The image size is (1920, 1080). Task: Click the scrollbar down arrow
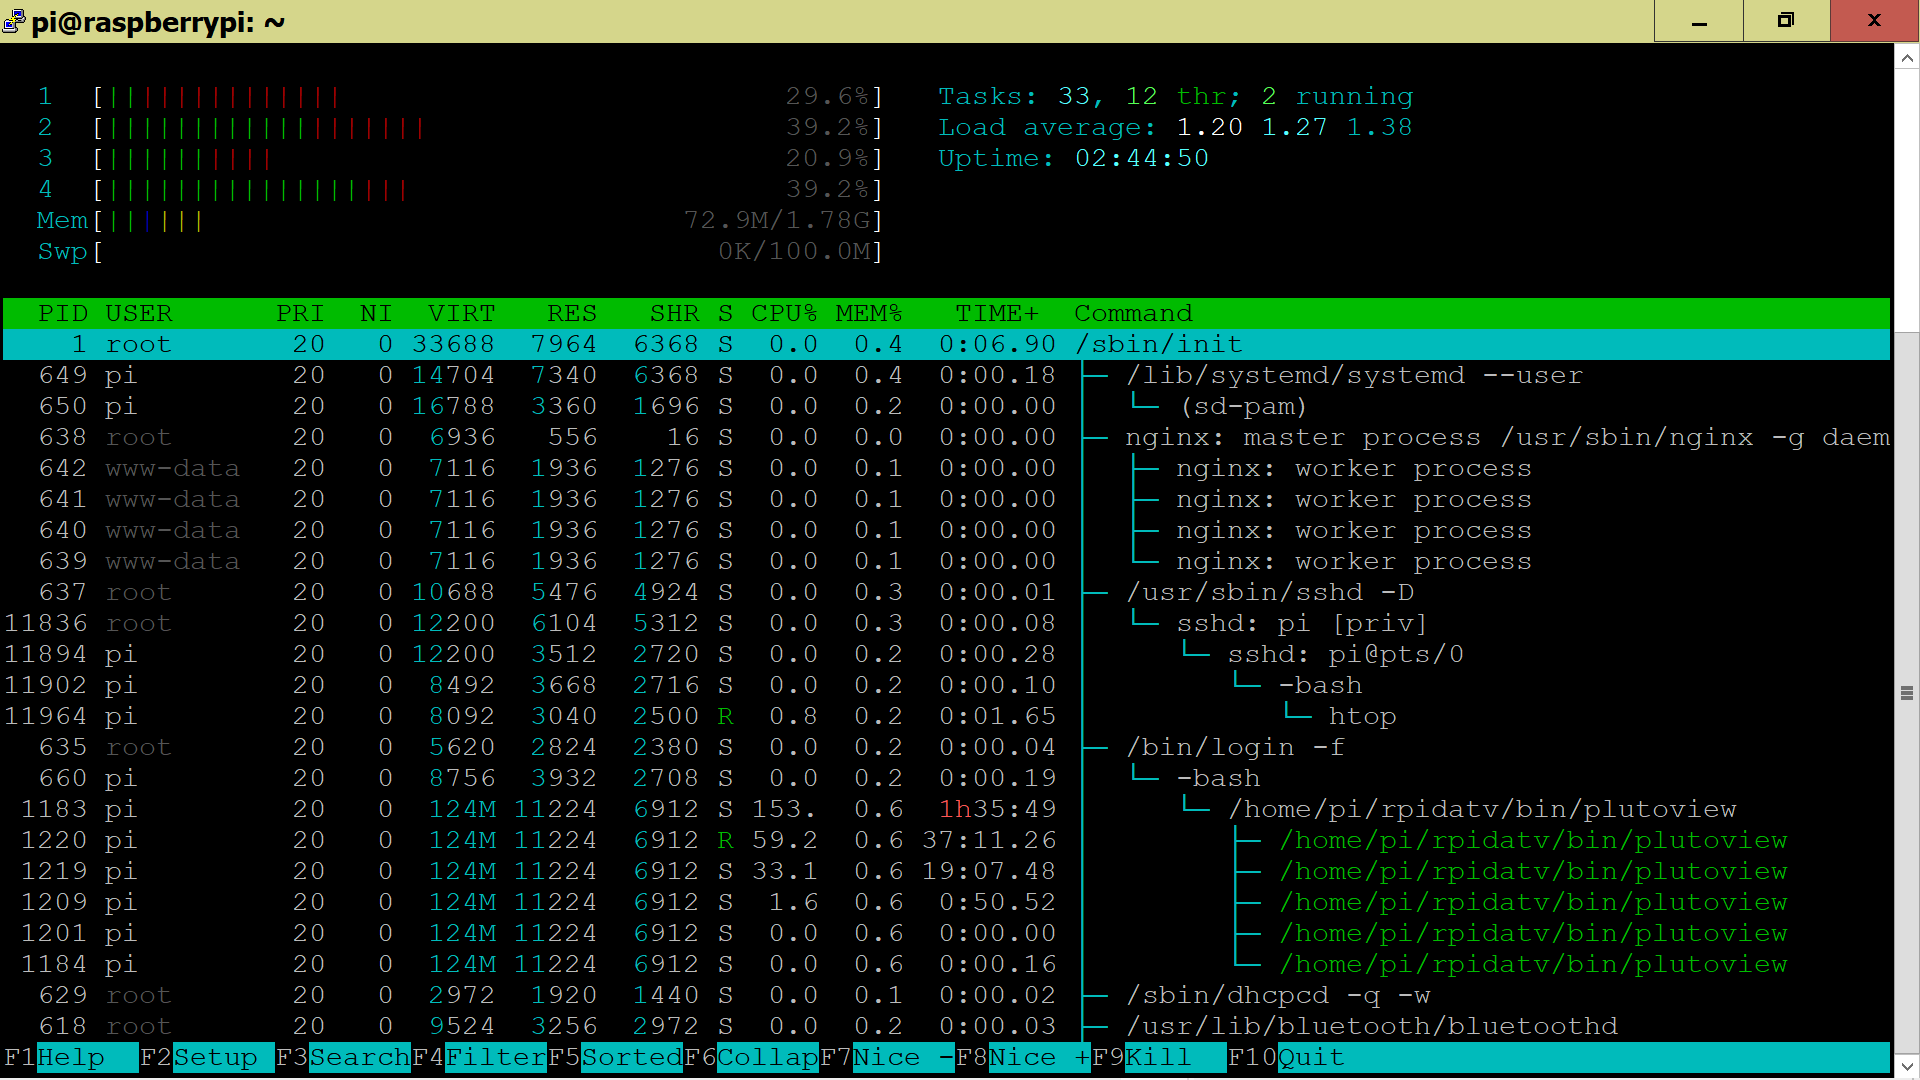point(1907,1066)
